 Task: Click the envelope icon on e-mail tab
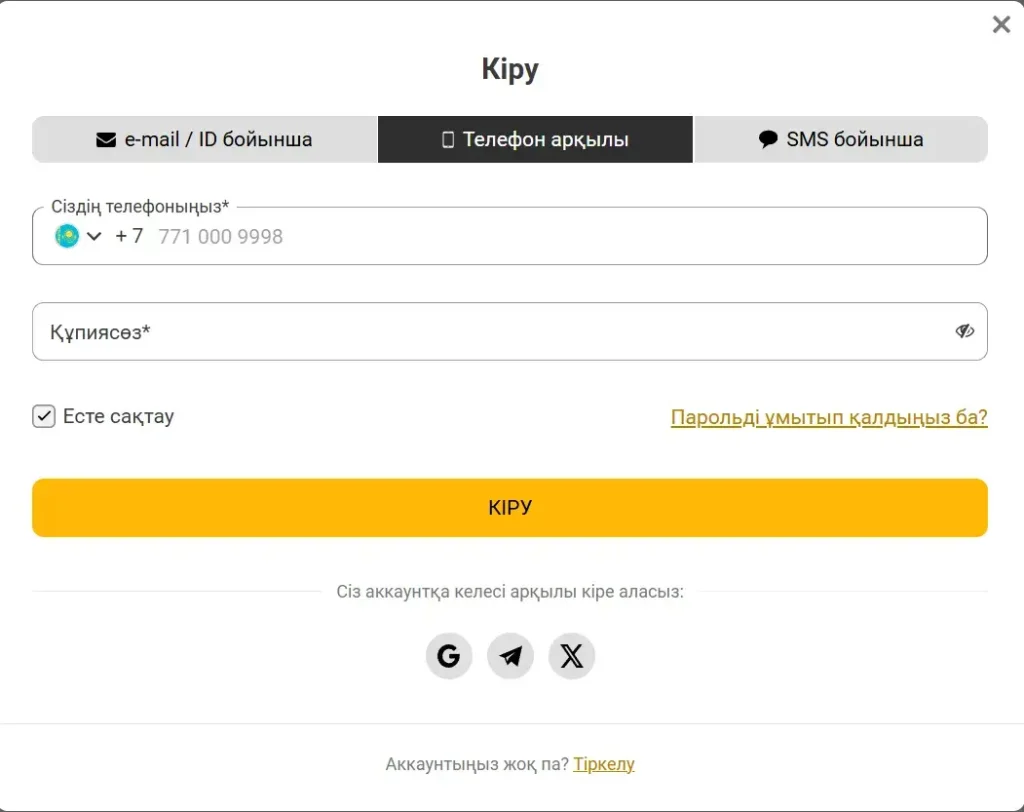[x=106, y=139]
